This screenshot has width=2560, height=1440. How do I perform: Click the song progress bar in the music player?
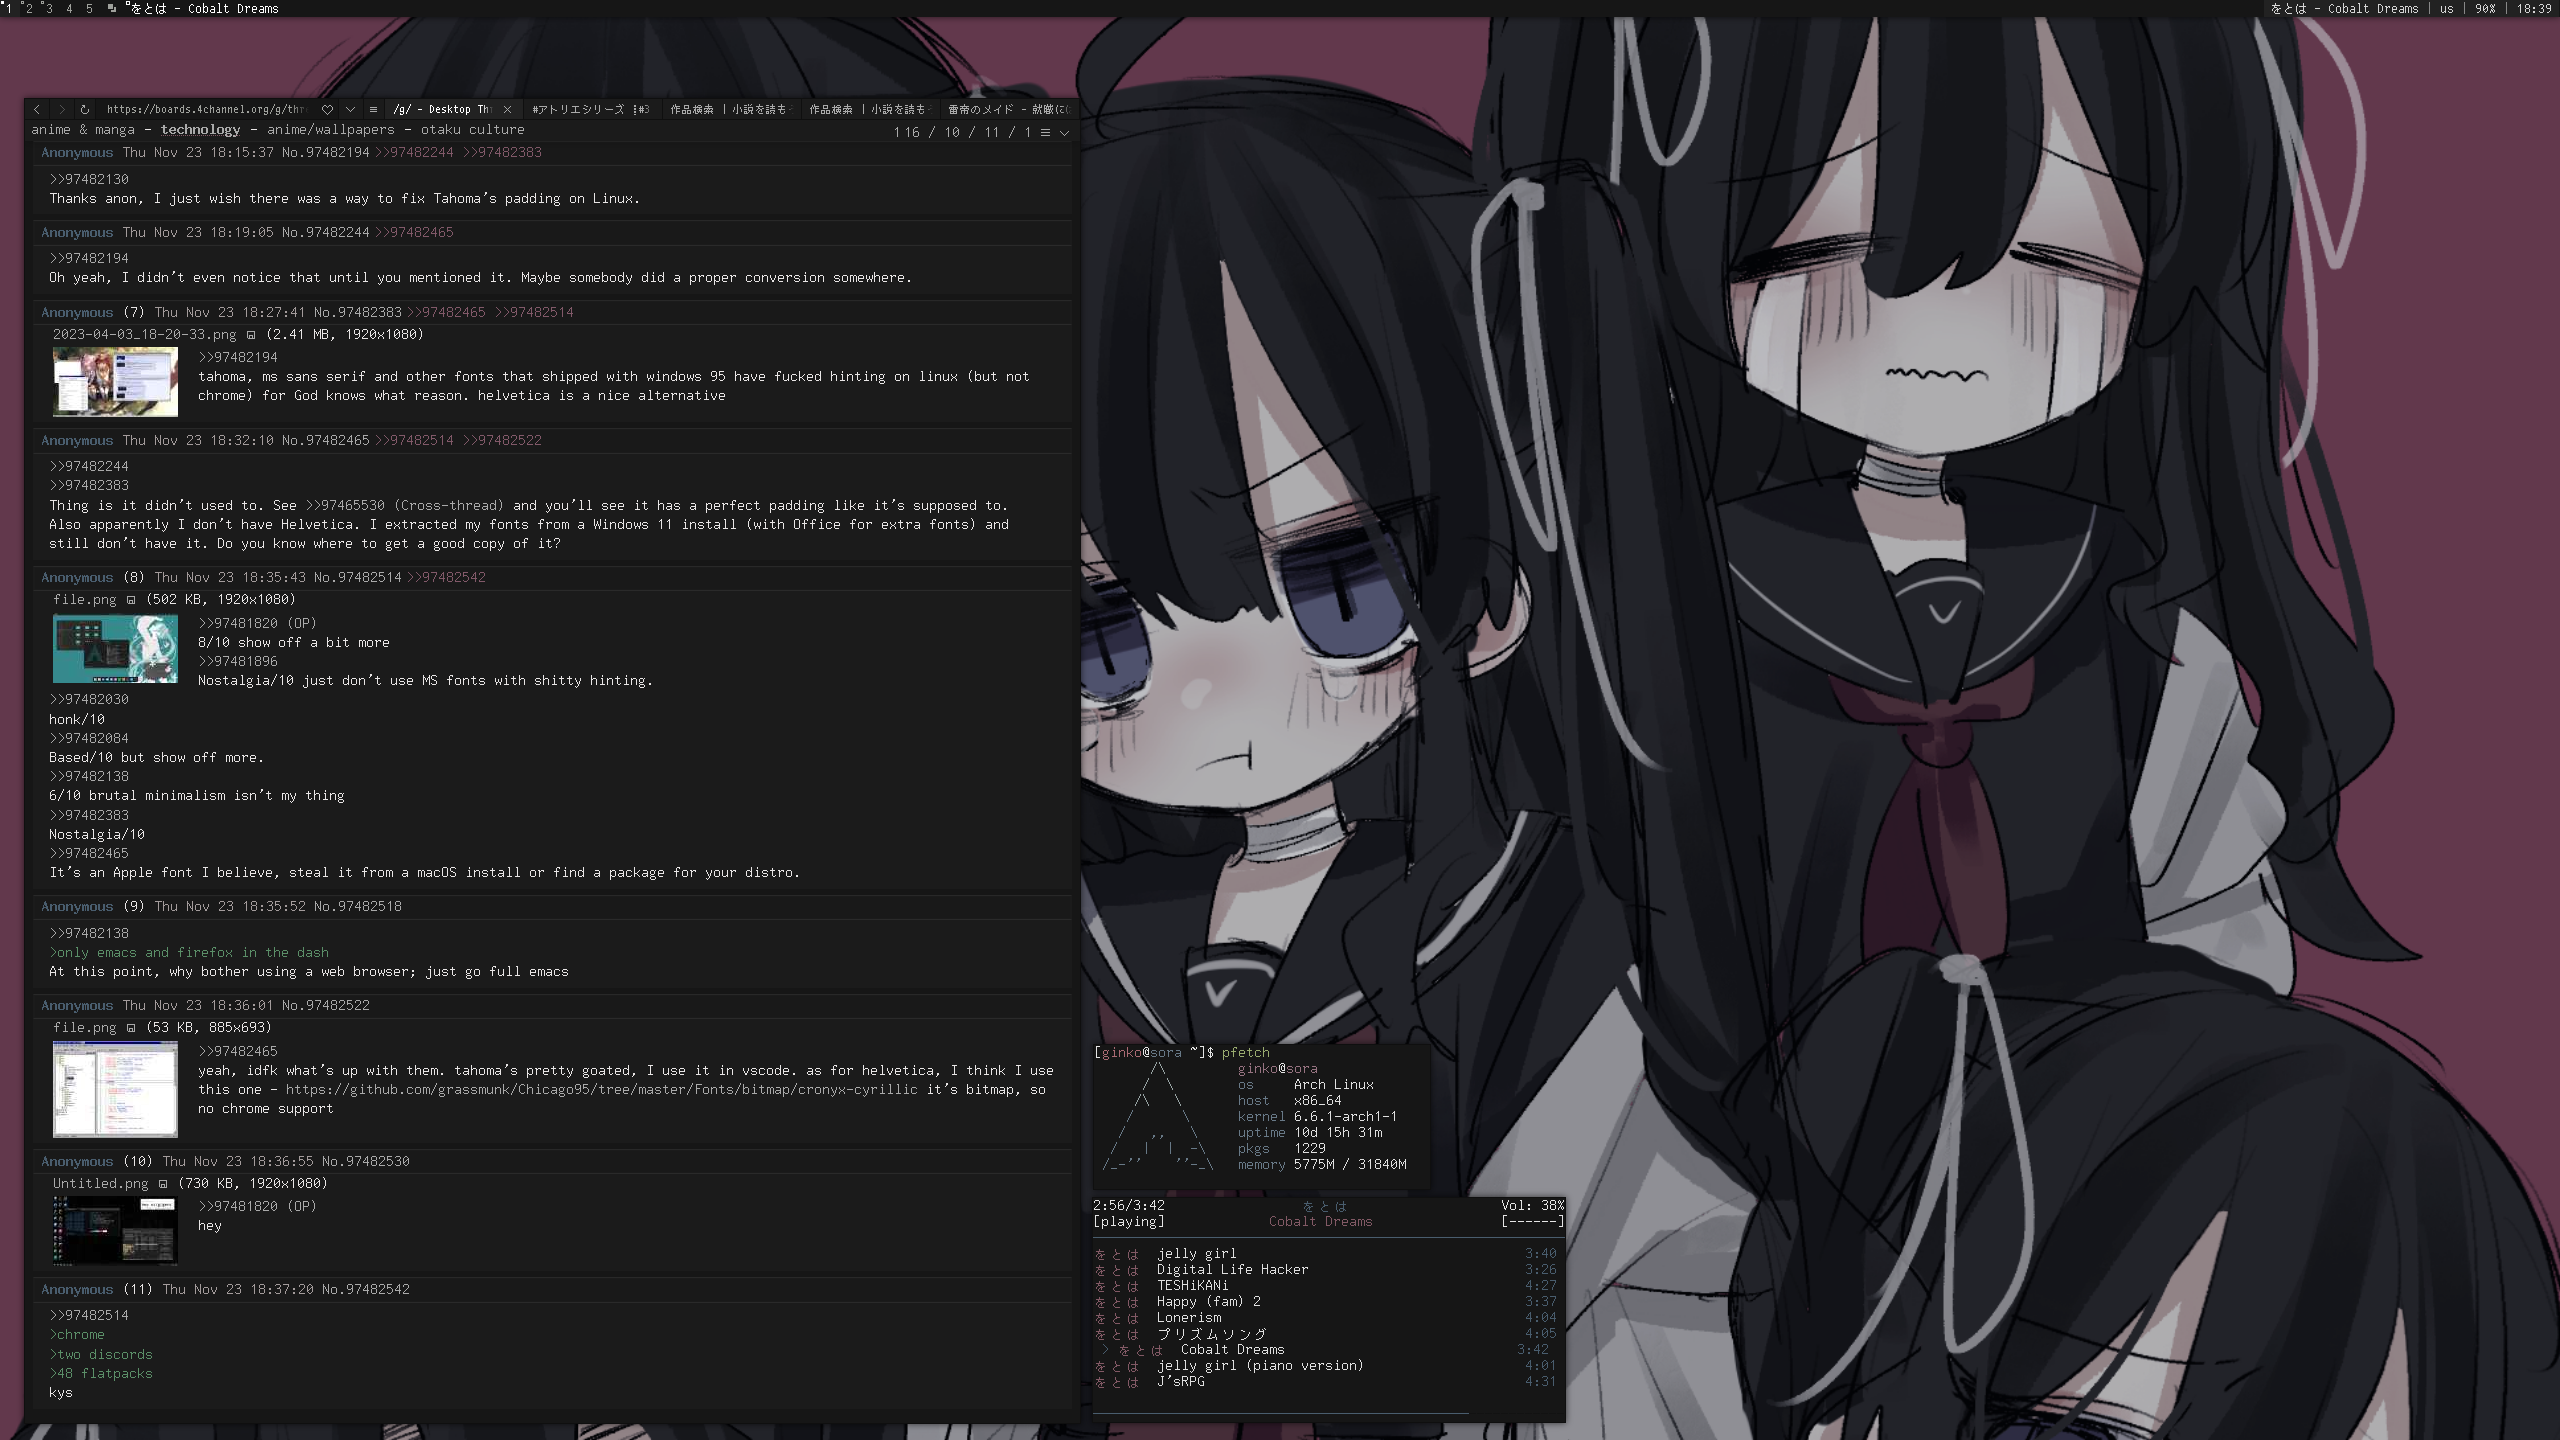point(1328,1414)
